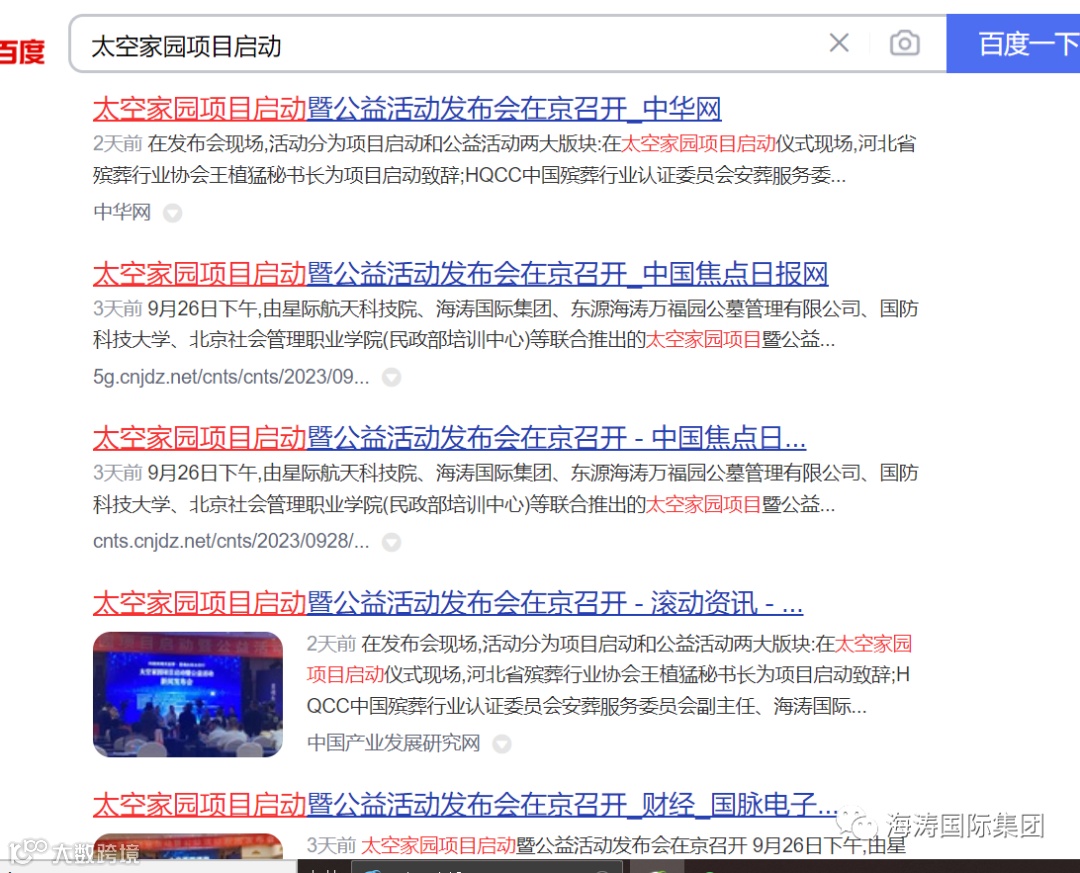
Task: Click the last result snippet 3天前 太空家园项目启动暨公益
Action: coord(606,845)
